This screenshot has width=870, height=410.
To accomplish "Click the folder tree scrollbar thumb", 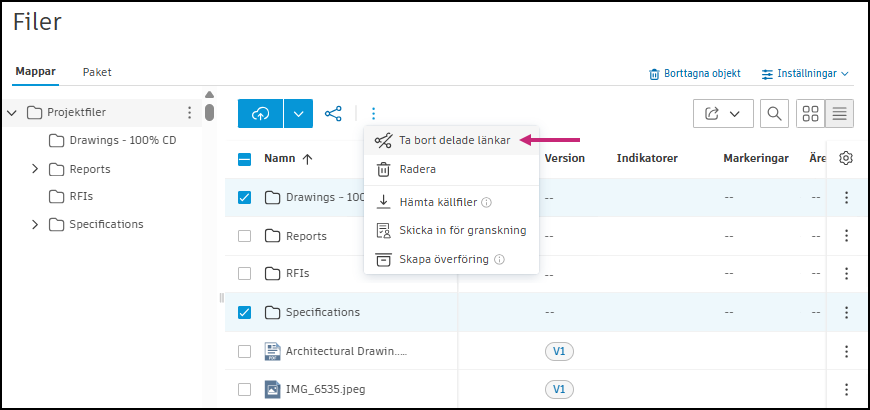I will pyautogui.click(x=209, y=112).
